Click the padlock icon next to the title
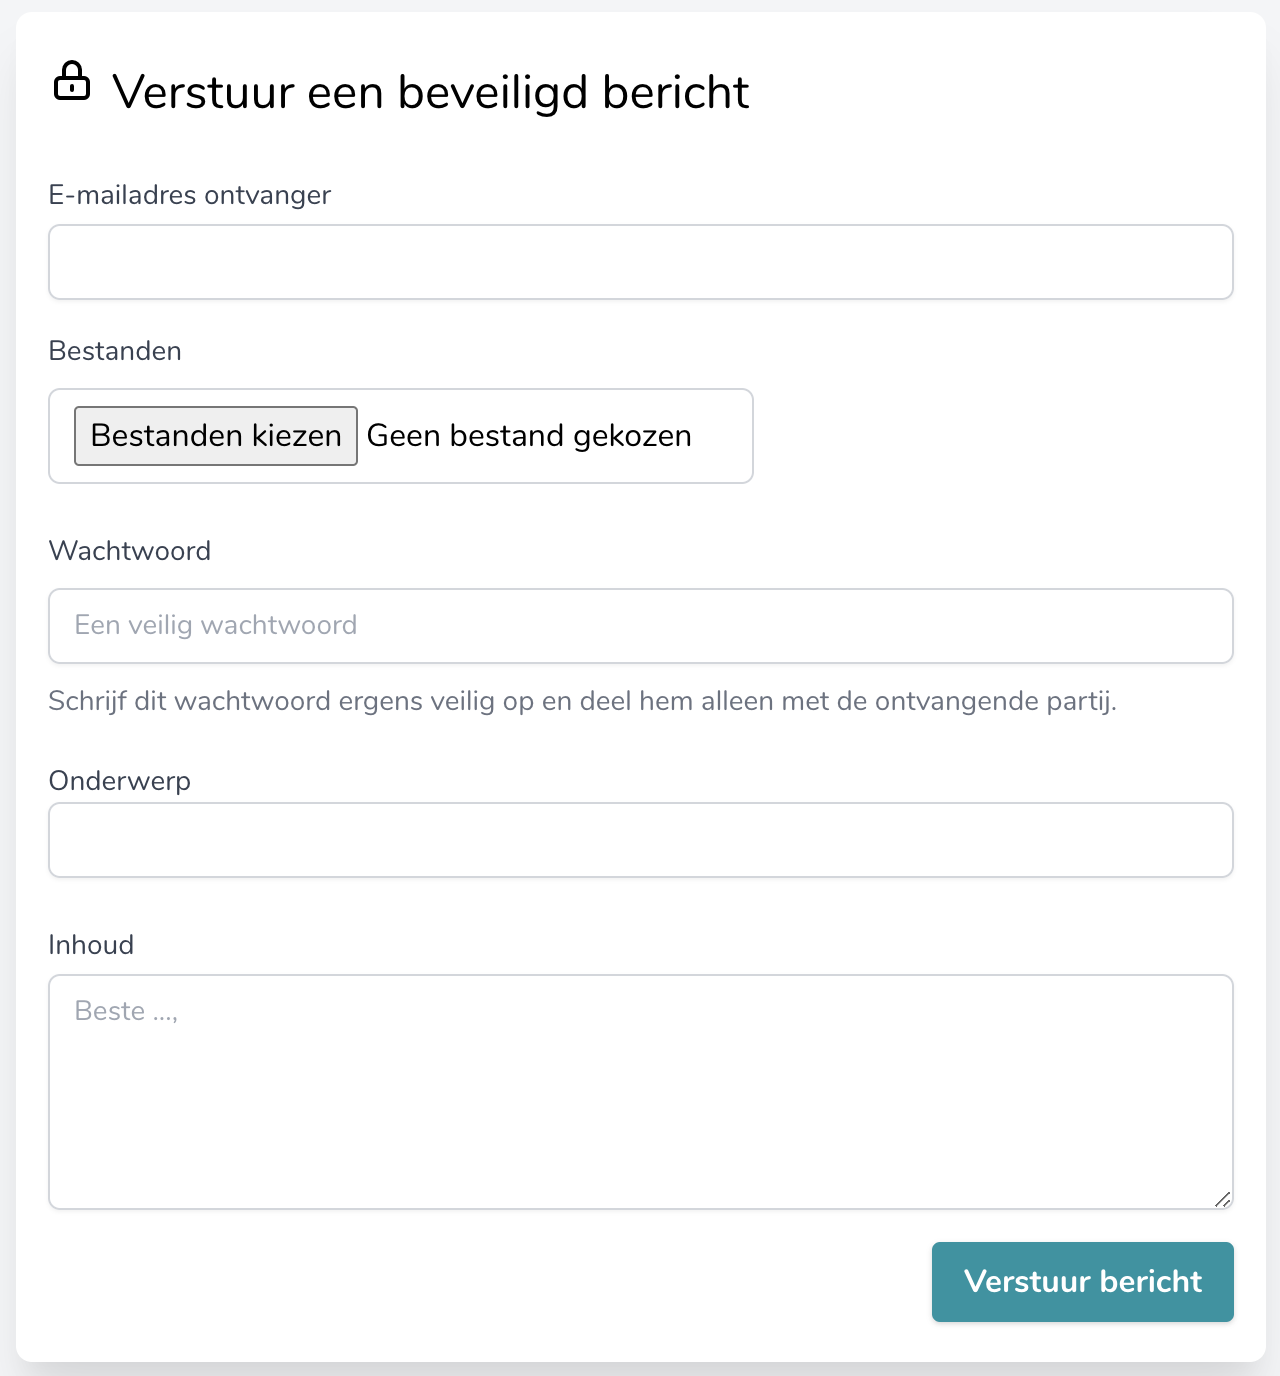1280x1376 pixels. (x=74, y=84)
